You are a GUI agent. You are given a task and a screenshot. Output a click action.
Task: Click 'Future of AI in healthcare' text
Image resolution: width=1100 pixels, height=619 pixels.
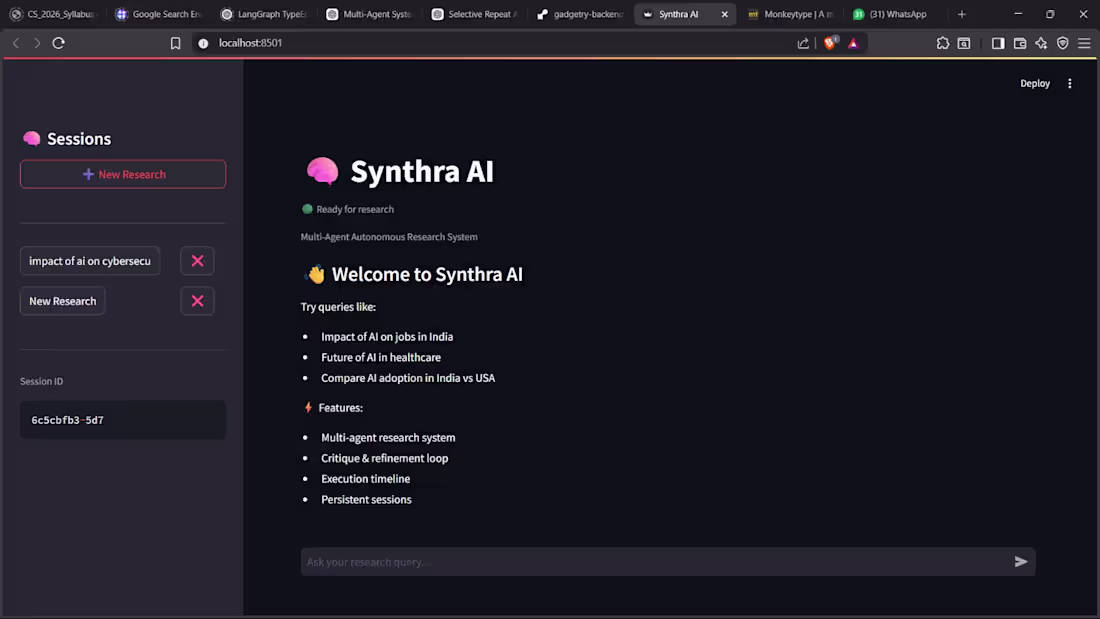(381, 357)
